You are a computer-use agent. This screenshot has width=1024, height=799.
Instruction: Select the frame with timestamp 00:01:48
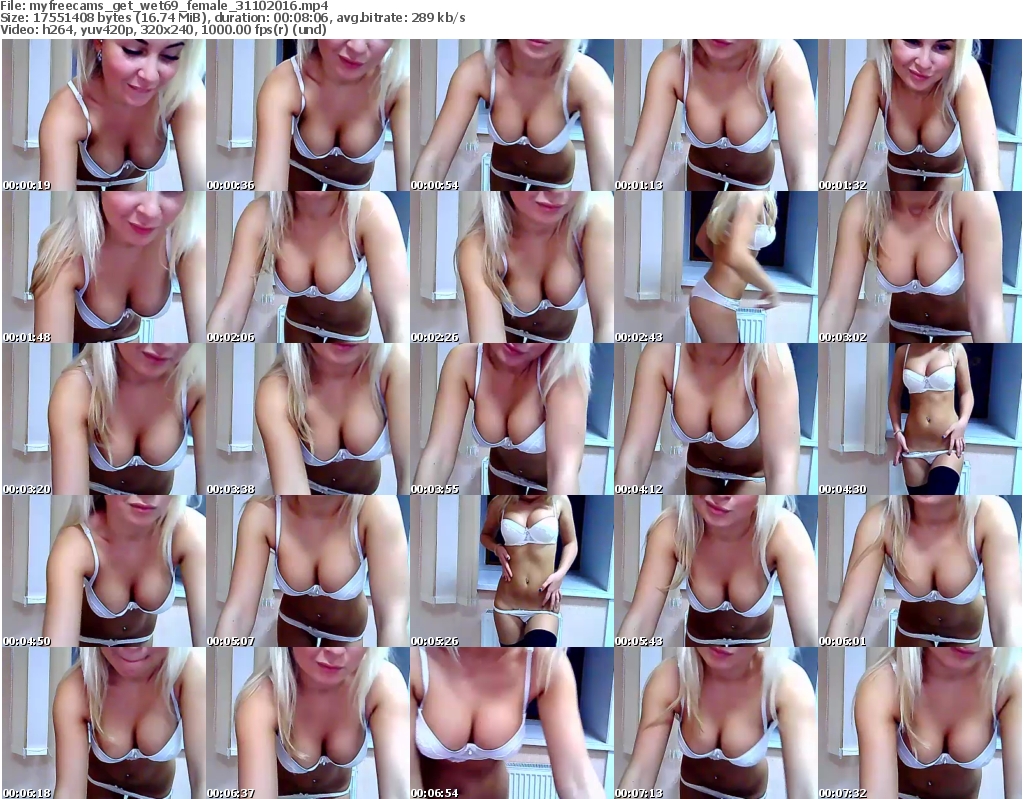pos(104,267)
